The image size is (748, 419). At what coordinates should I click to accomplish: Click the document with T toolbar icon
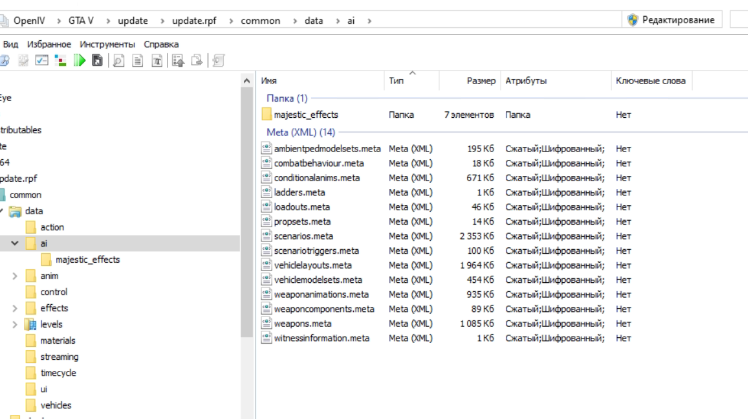(x=156, y=61)
